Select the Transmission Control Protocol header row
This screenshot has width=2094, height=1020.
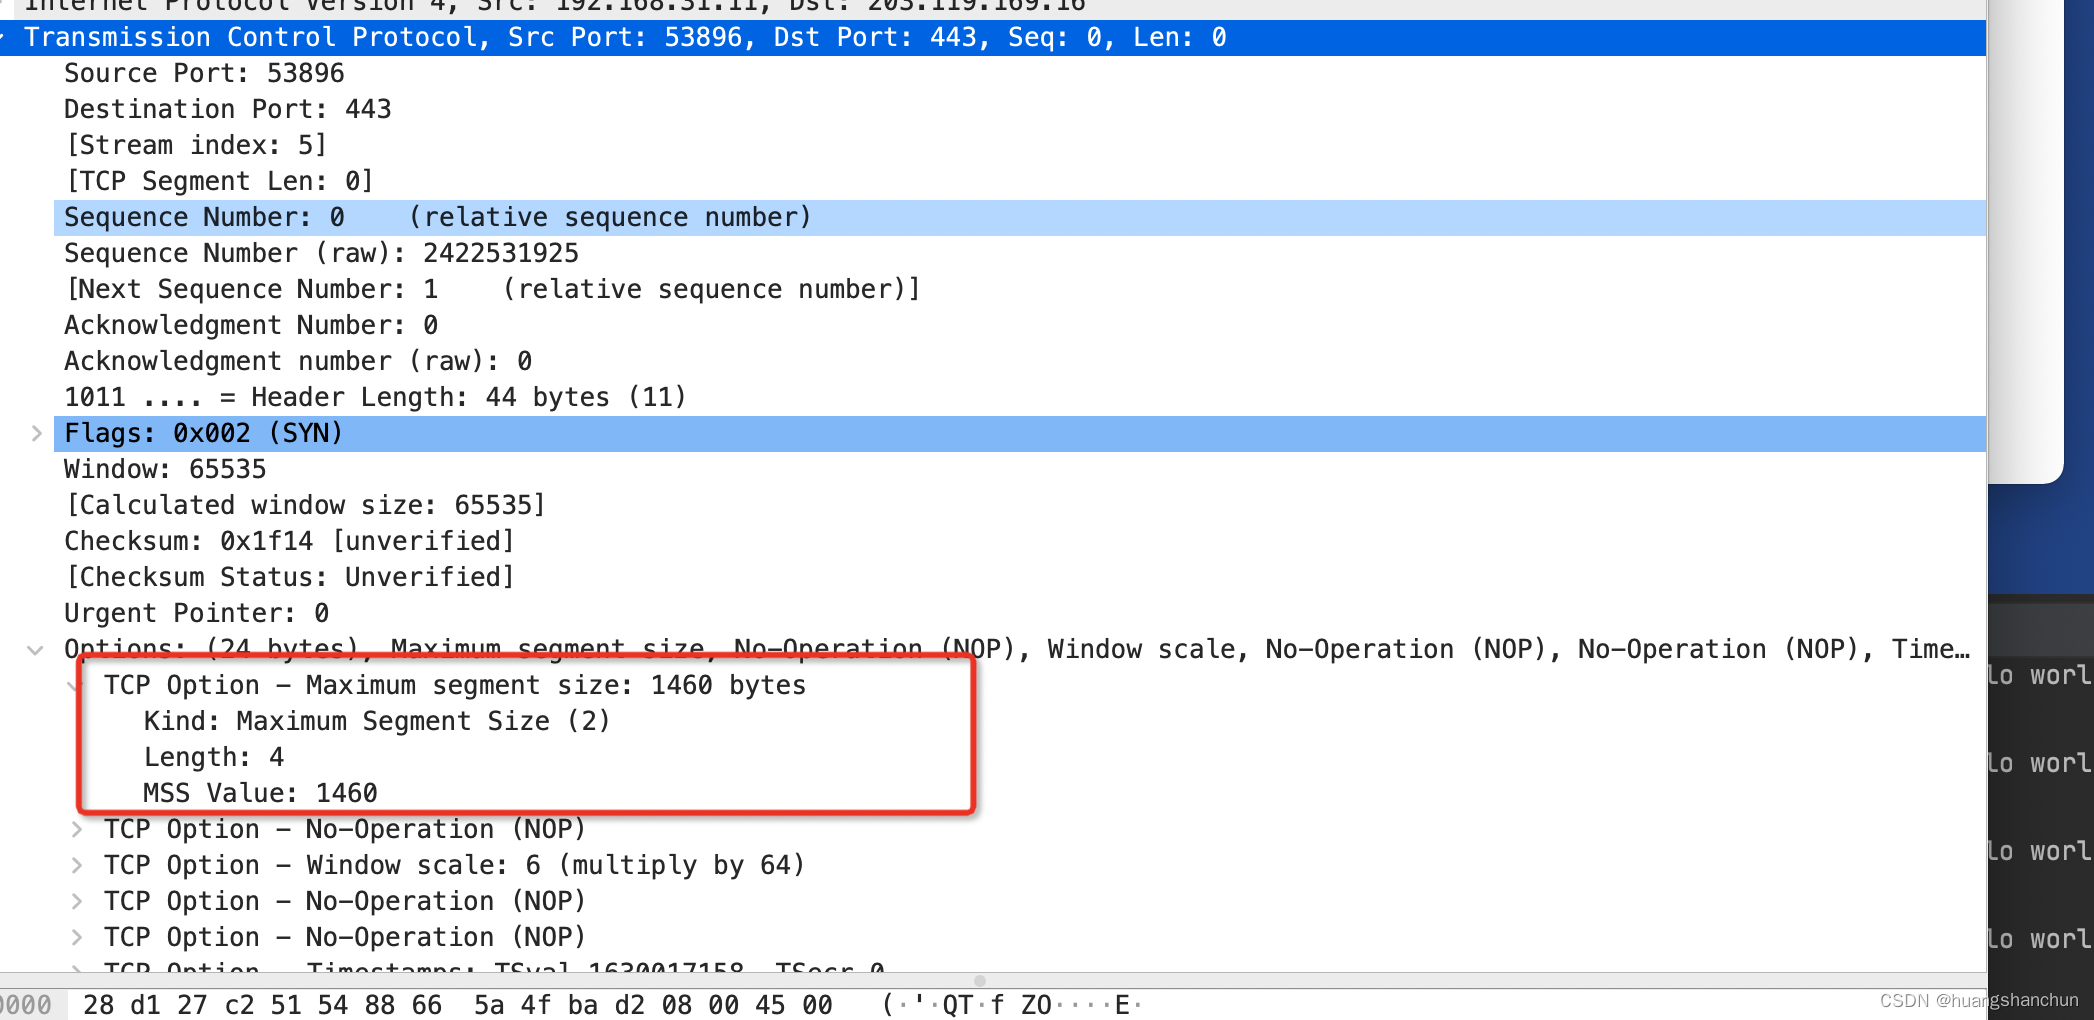993,38
